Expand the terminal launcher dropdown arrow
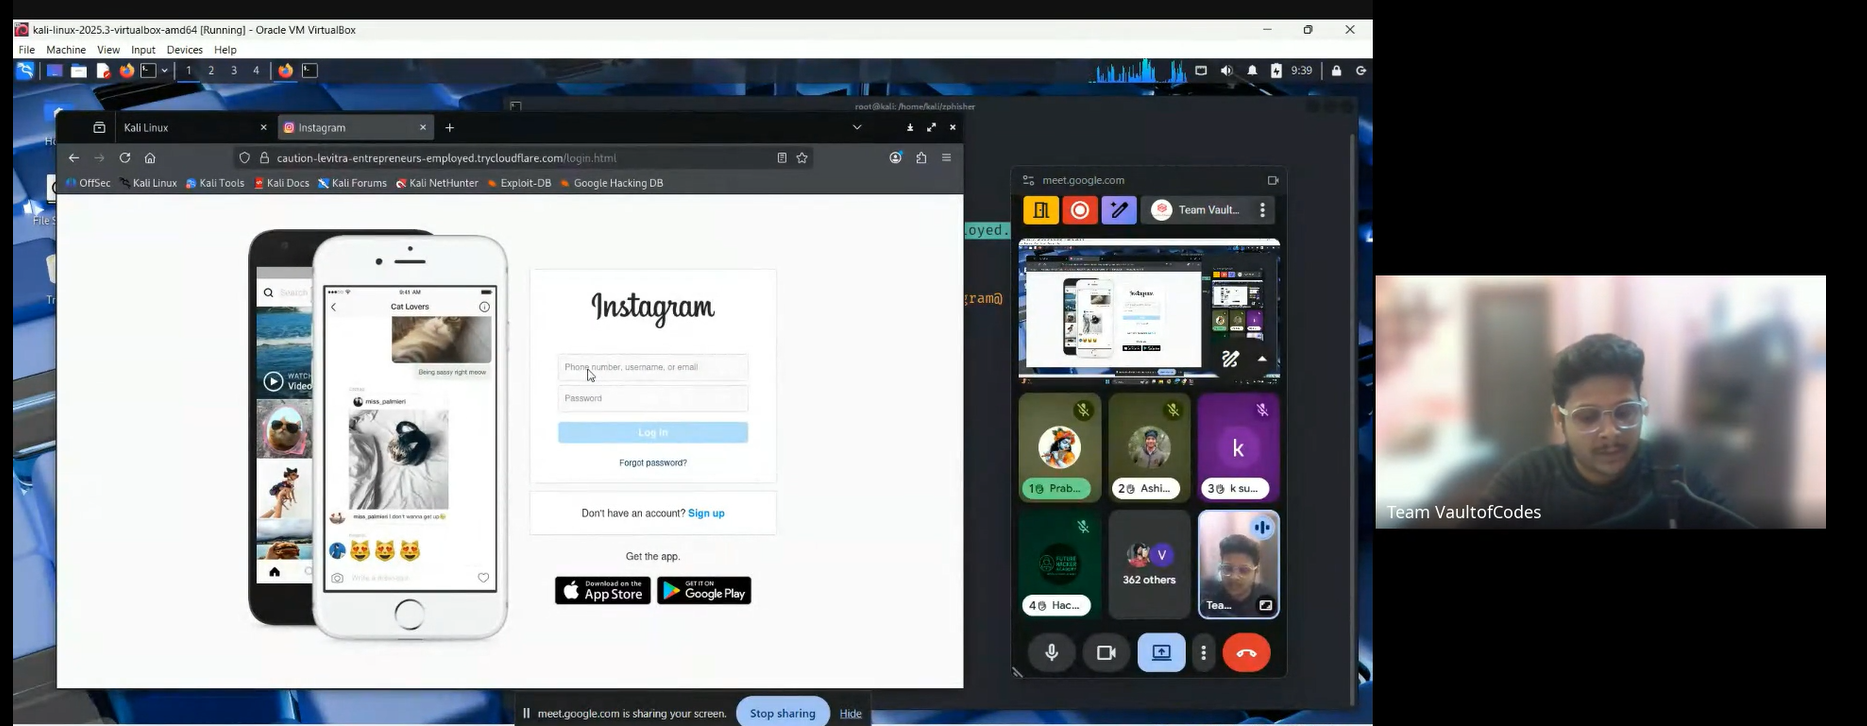Viewport: 1867px width, 726px height. click(164, 71)
